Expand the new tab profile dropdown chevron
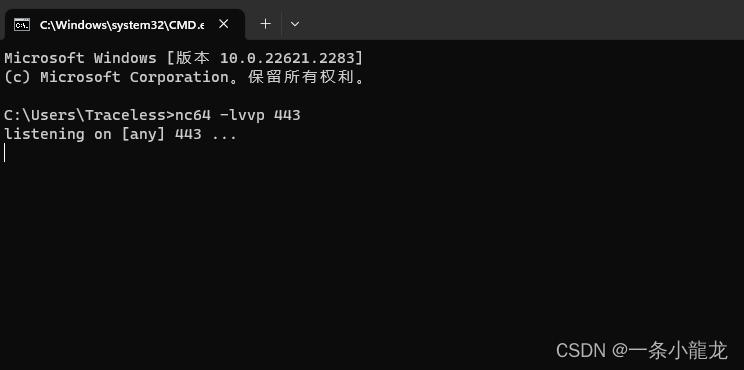Image resolution: width=744 pixels, height=370 pixels. [295, 24]
